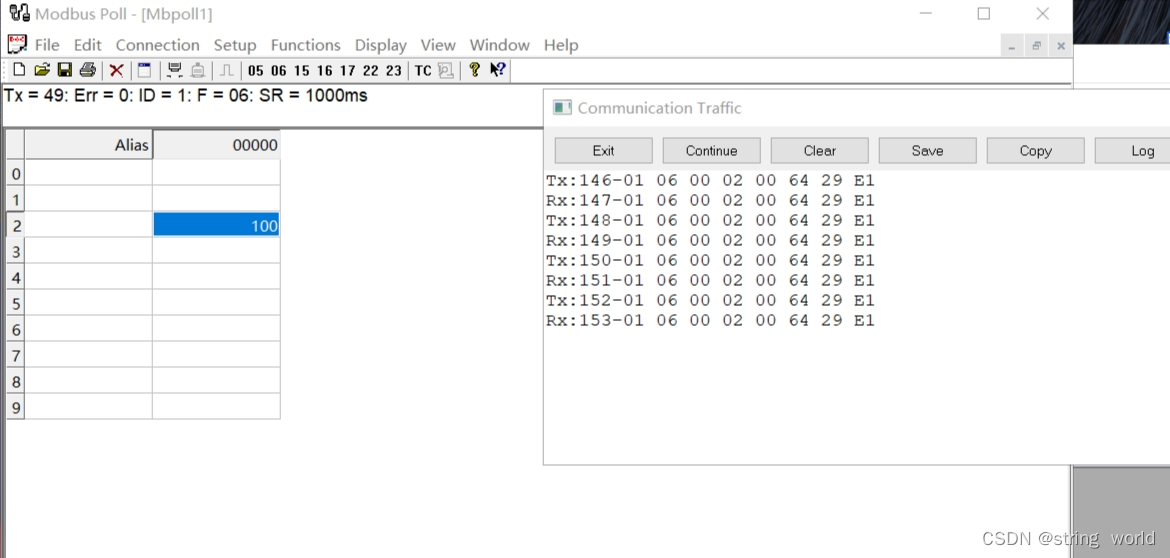Open the Functions menu

pos(305,46)
